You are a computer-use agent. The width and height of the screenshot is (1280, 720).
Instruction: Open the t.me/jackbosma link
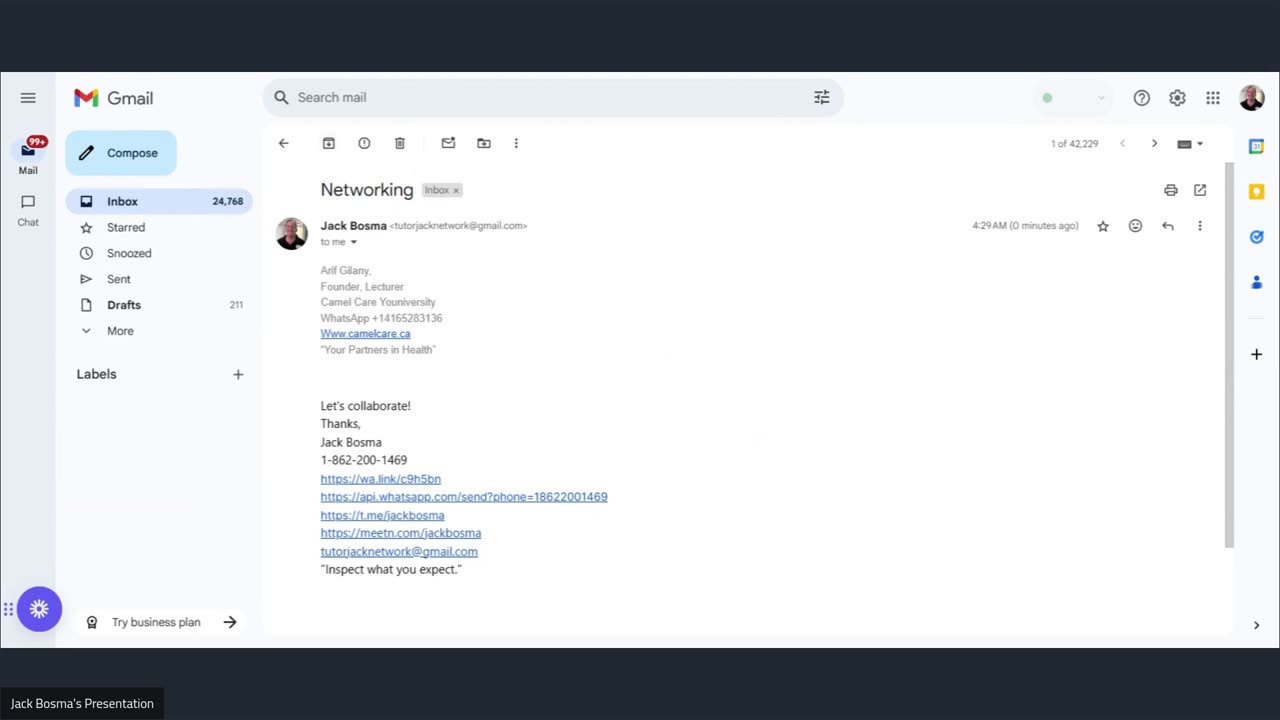point(382,515)
